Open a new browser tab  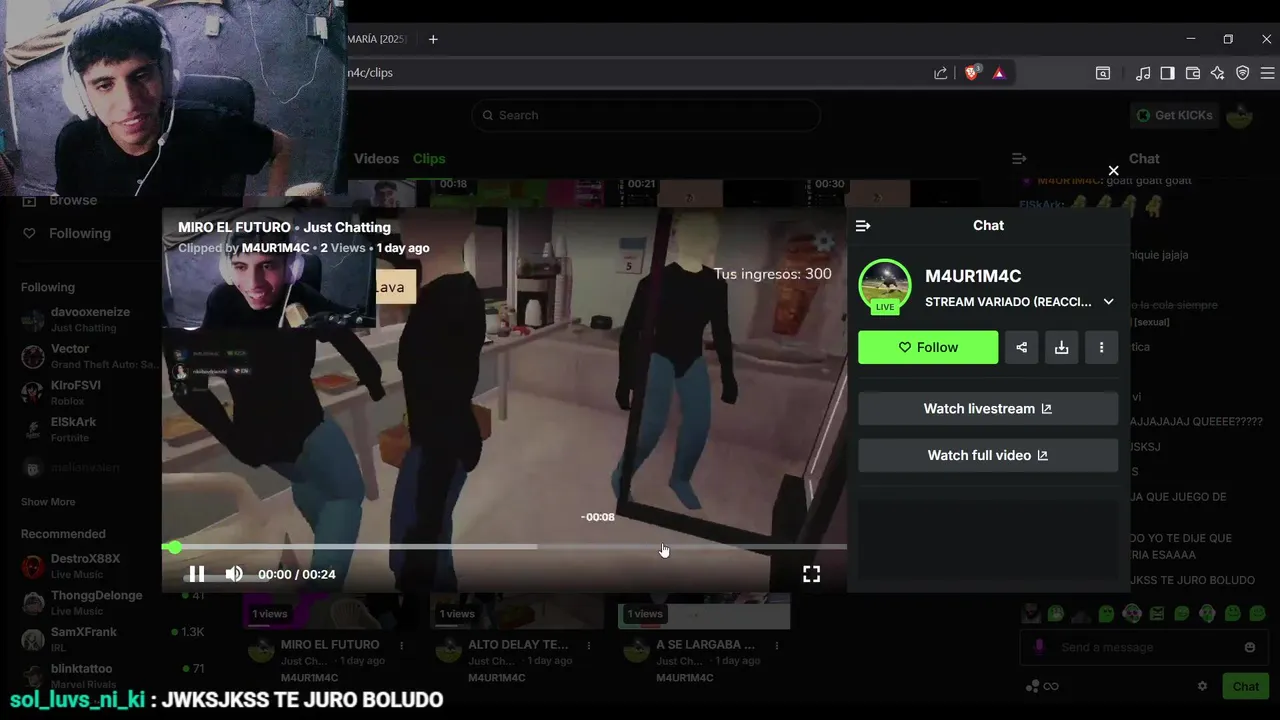click(433, 39)
